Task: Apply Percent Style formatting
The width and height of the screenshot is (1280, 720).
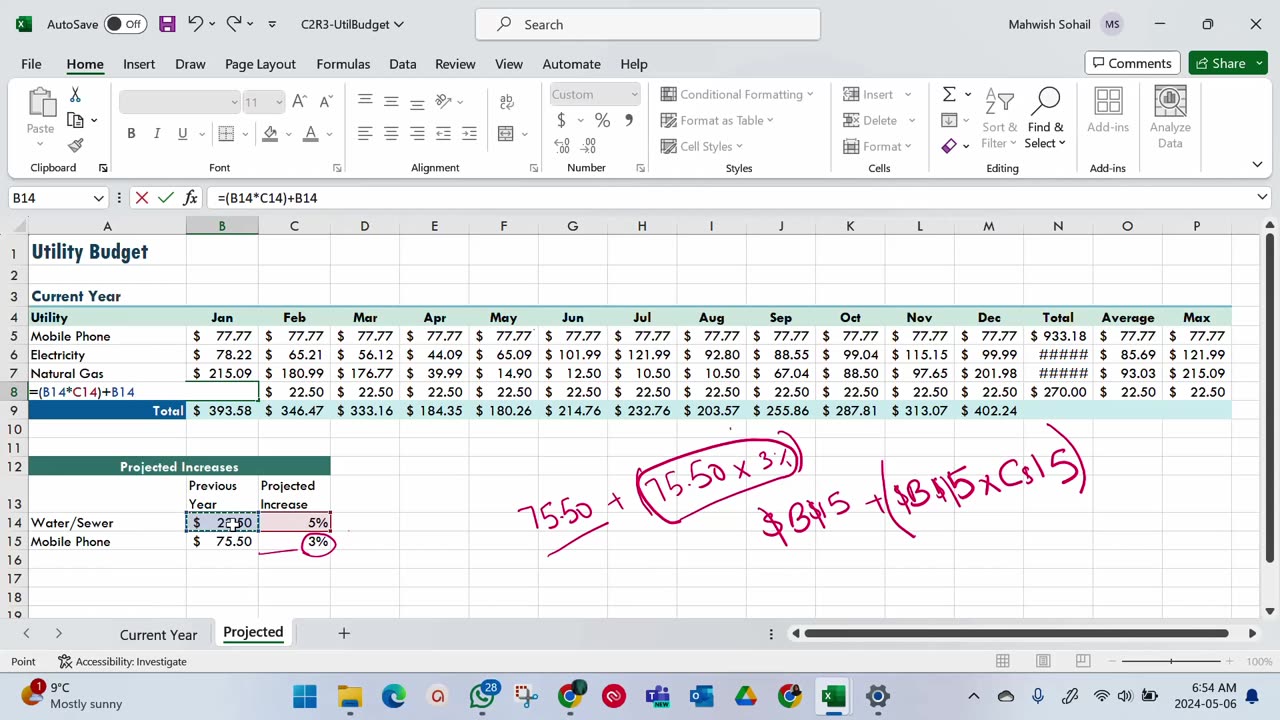Action: pos(602,120)
